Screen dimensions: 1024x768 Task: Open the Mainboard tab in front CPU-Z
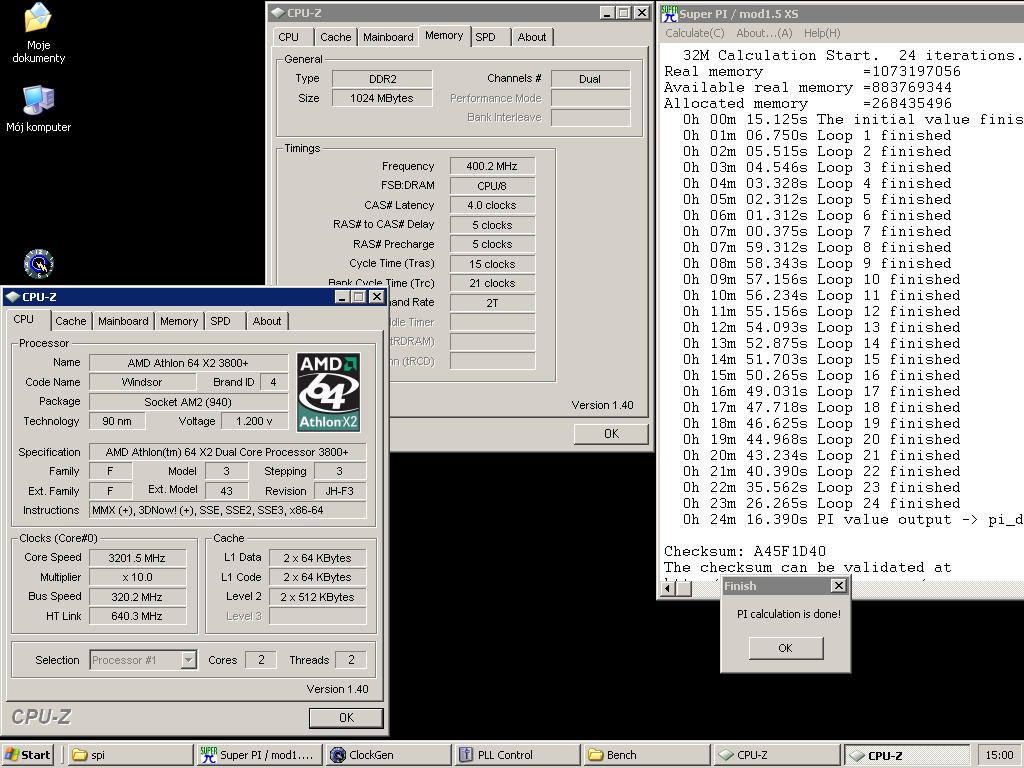(x=123, y=321)
